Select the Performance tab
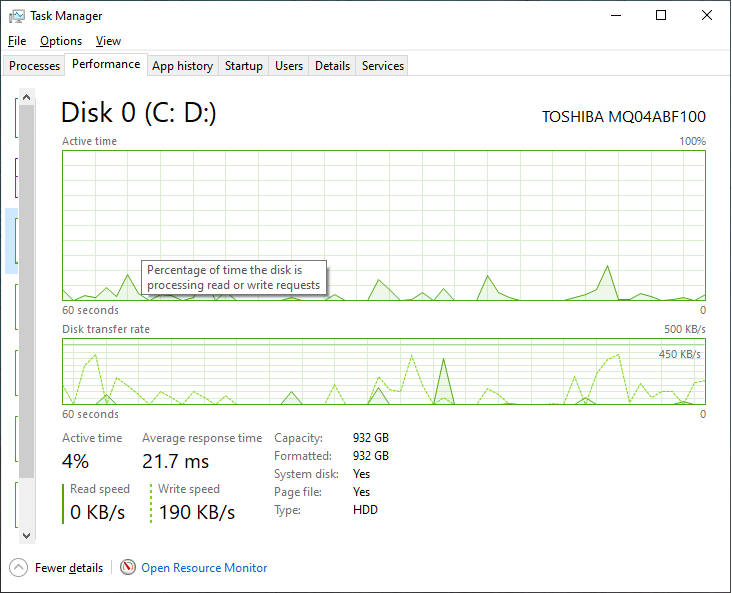Viewport: 732px width, 593px height. (x=106, y=64)
